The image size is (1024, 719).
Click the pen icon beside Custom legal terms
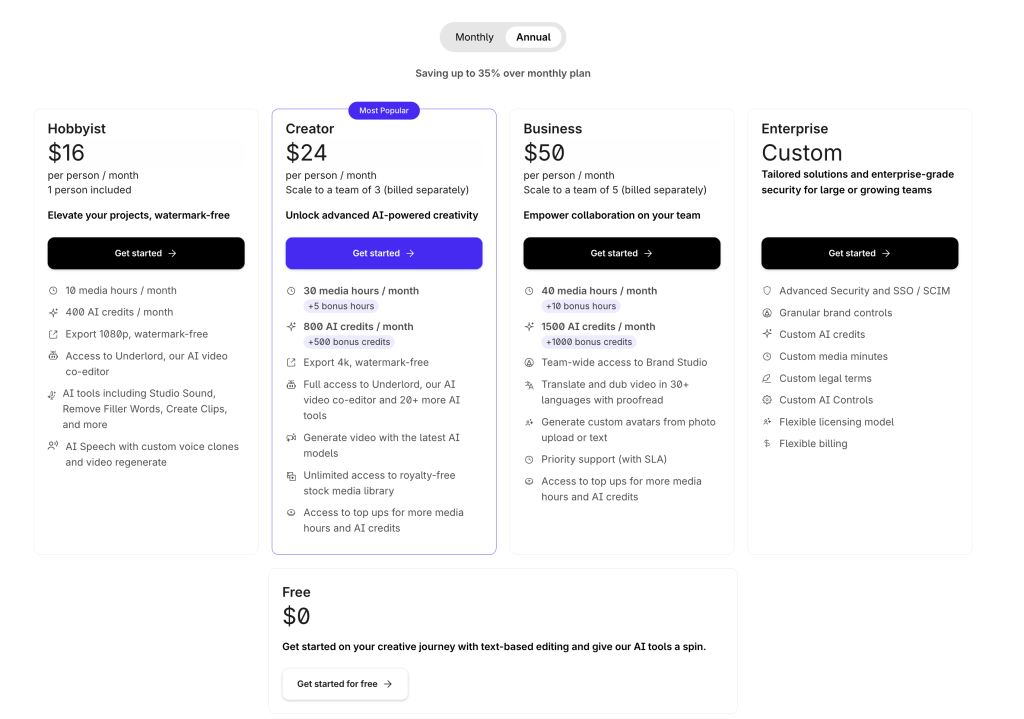[x=769, y=377]
